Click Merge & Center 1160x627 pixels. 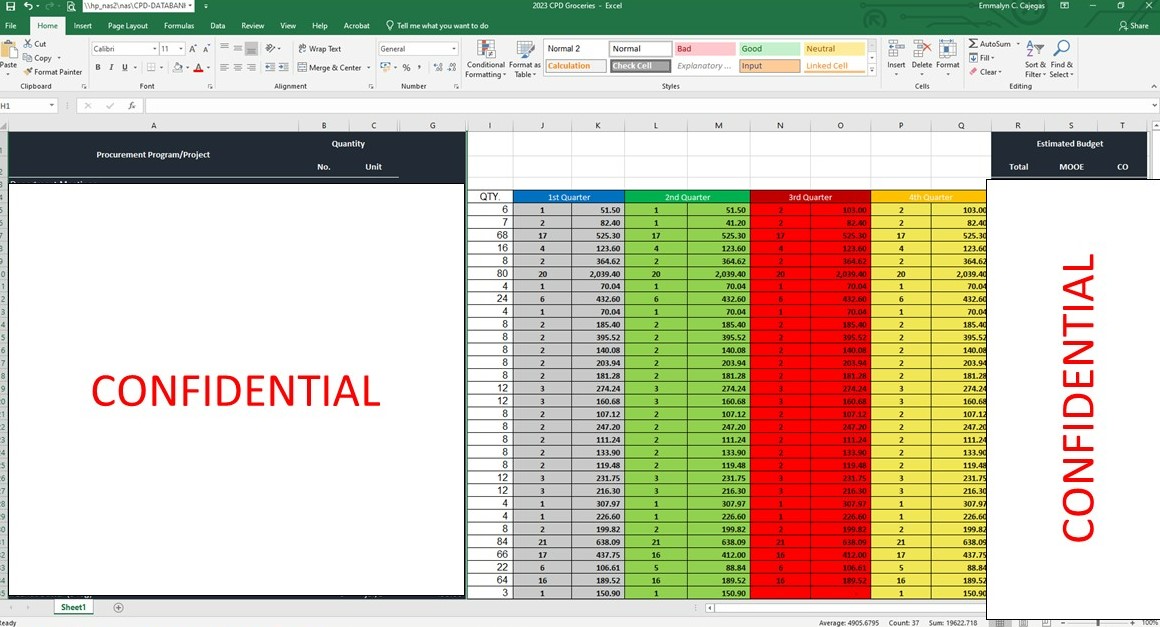coord(330,67)
